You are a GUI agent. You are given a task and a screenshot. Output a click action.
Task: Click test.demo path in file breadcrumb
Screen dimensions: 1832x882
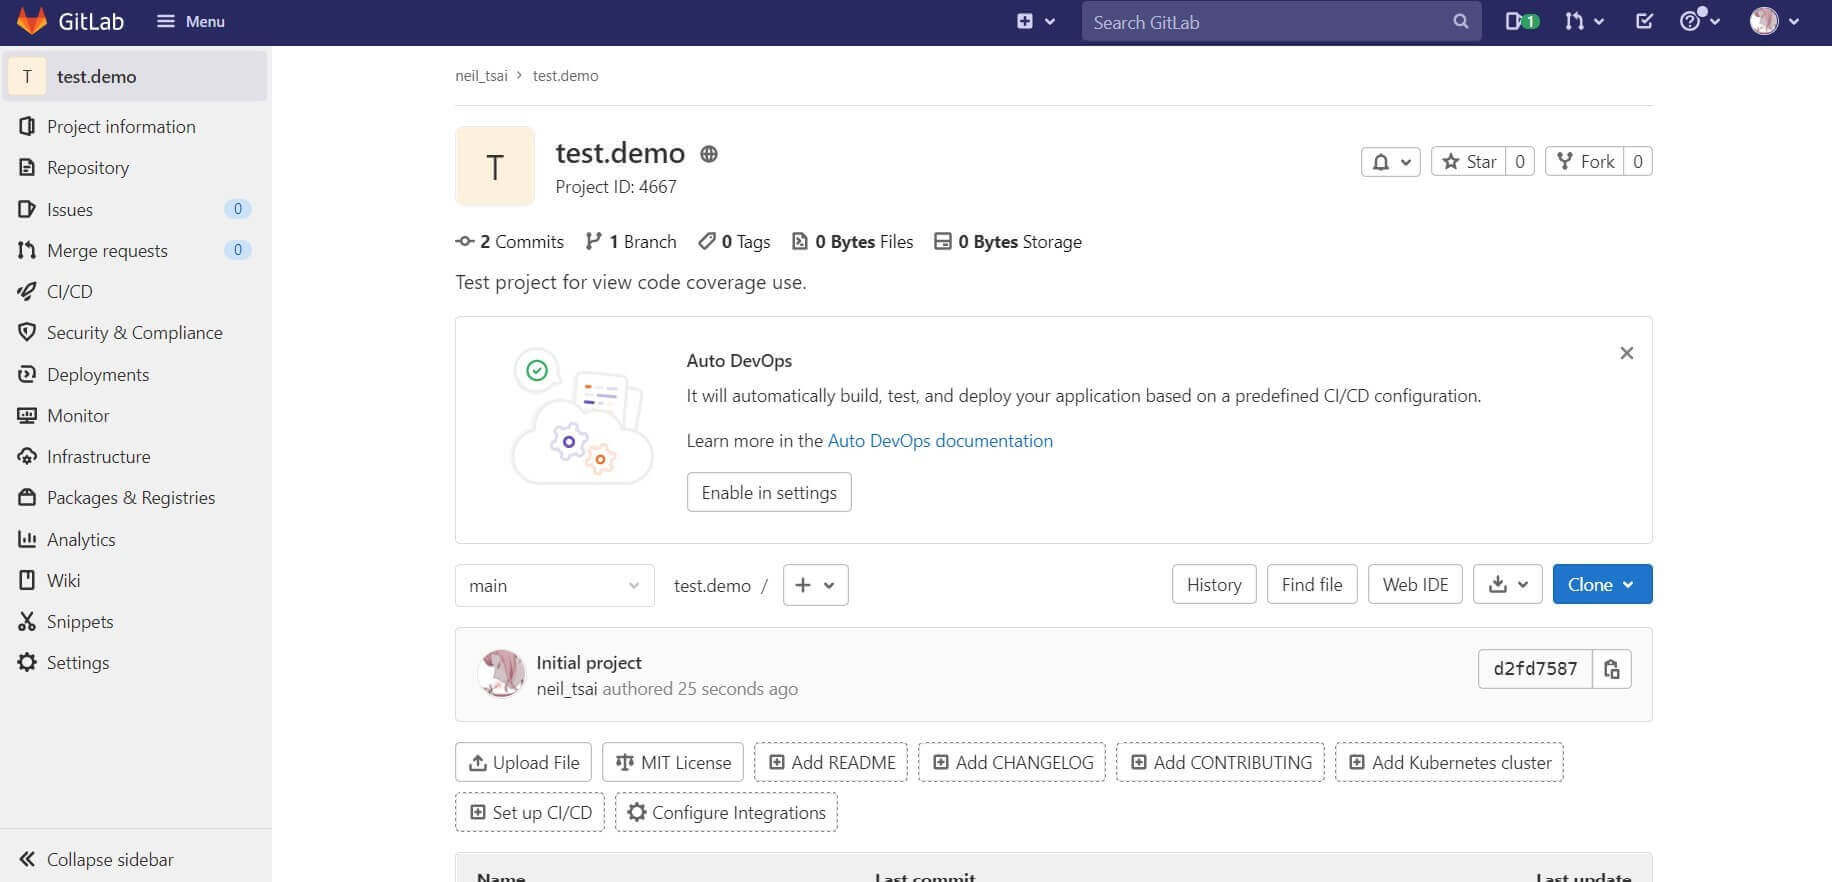pos(712,586)
